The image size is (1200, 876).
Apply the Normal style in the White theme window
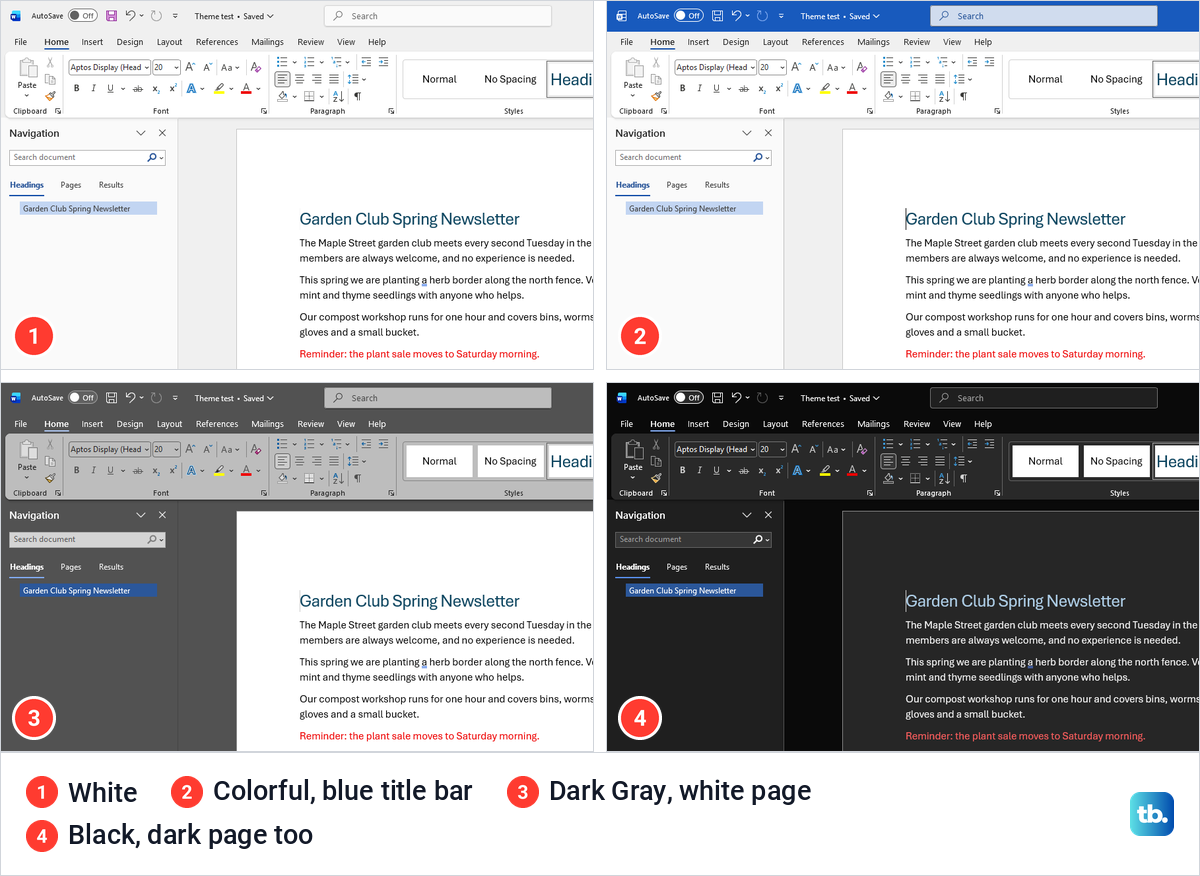click(439, 79)
